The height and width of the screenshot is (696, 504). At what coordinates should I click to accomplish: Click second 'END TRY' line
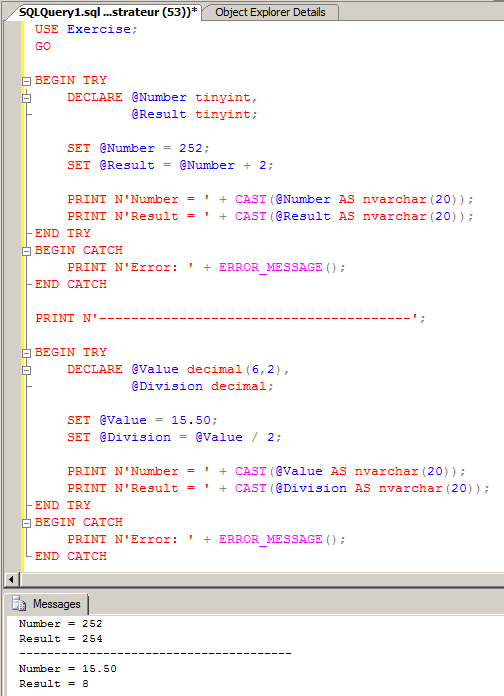coord(63,505)
